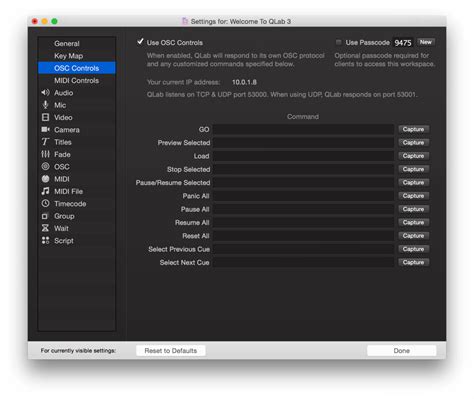
Task: Click the Timecode clock icon
Action: (x=45, y=203)
